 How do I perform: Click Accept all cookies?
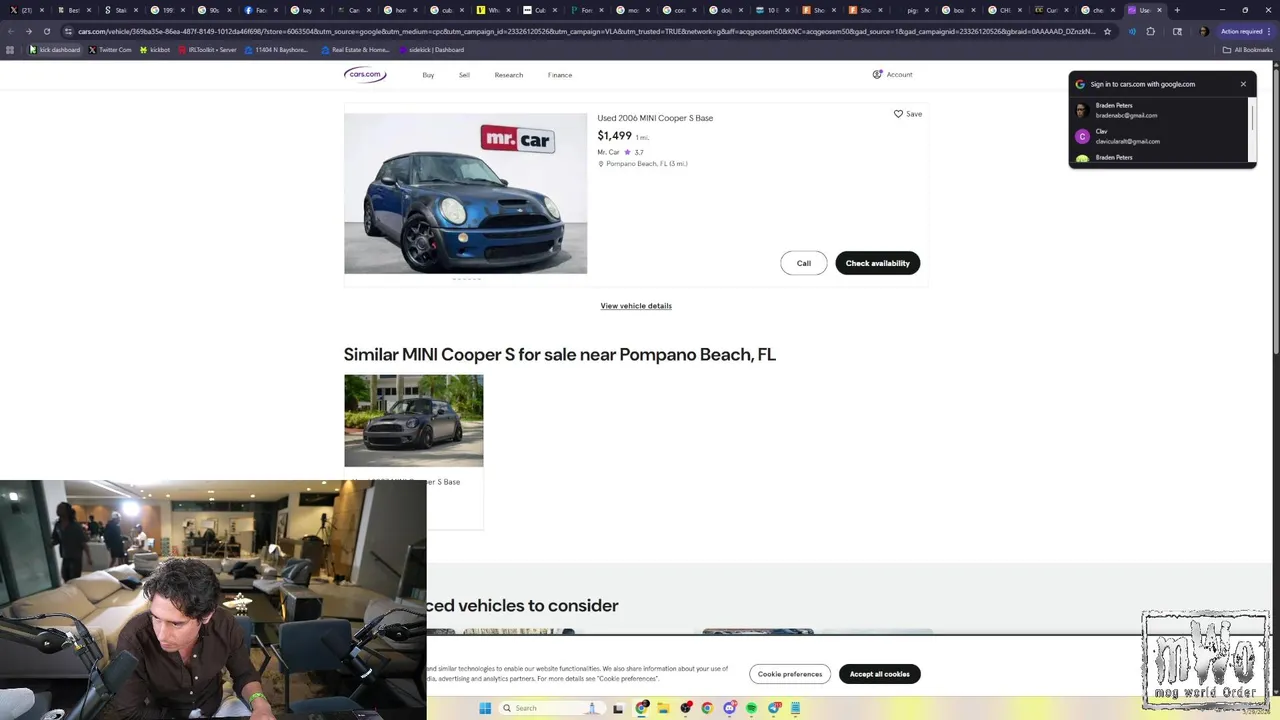tap(880, 674)
